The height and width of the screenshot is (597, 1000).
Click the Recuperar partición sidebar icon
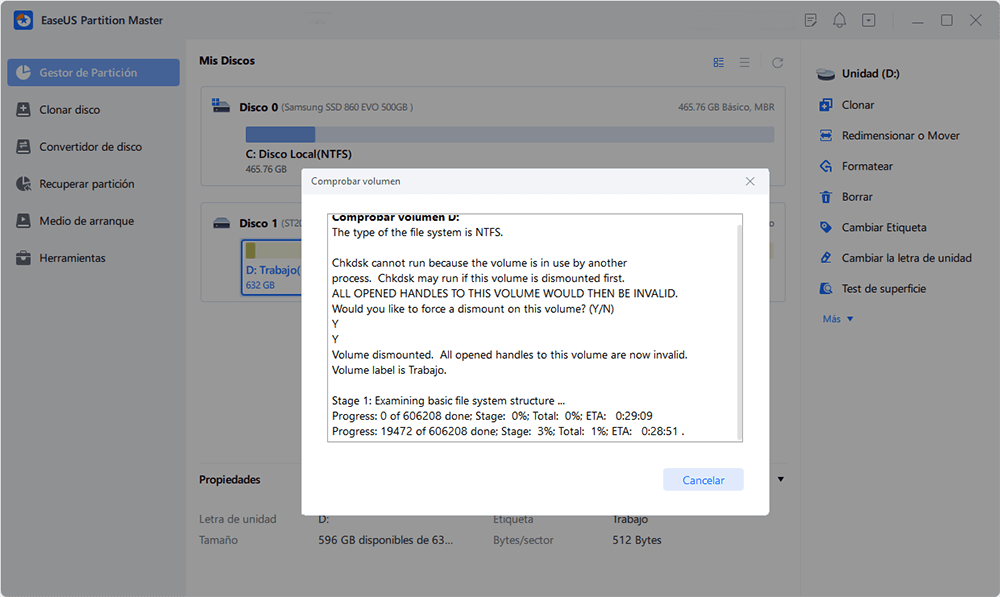(24, 184)
